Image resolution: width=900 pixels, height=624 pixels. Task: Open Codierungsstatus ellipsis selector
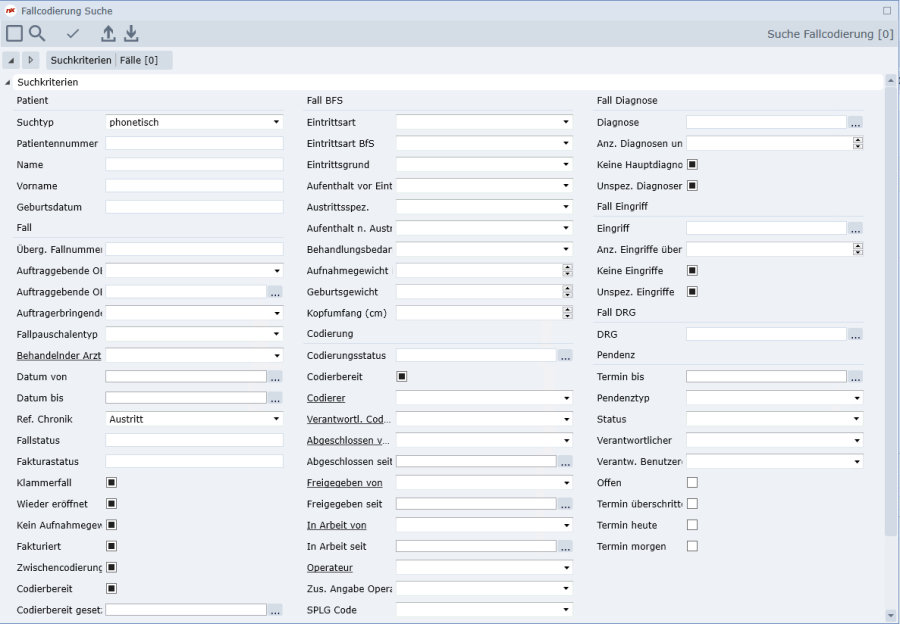point(565,355)
